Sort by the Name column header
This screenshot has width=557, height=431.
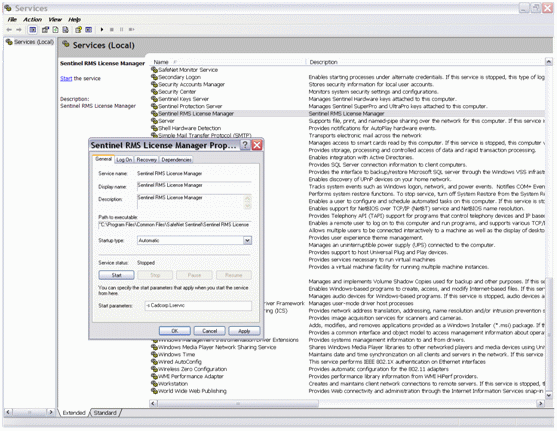(x=227, y=62)
